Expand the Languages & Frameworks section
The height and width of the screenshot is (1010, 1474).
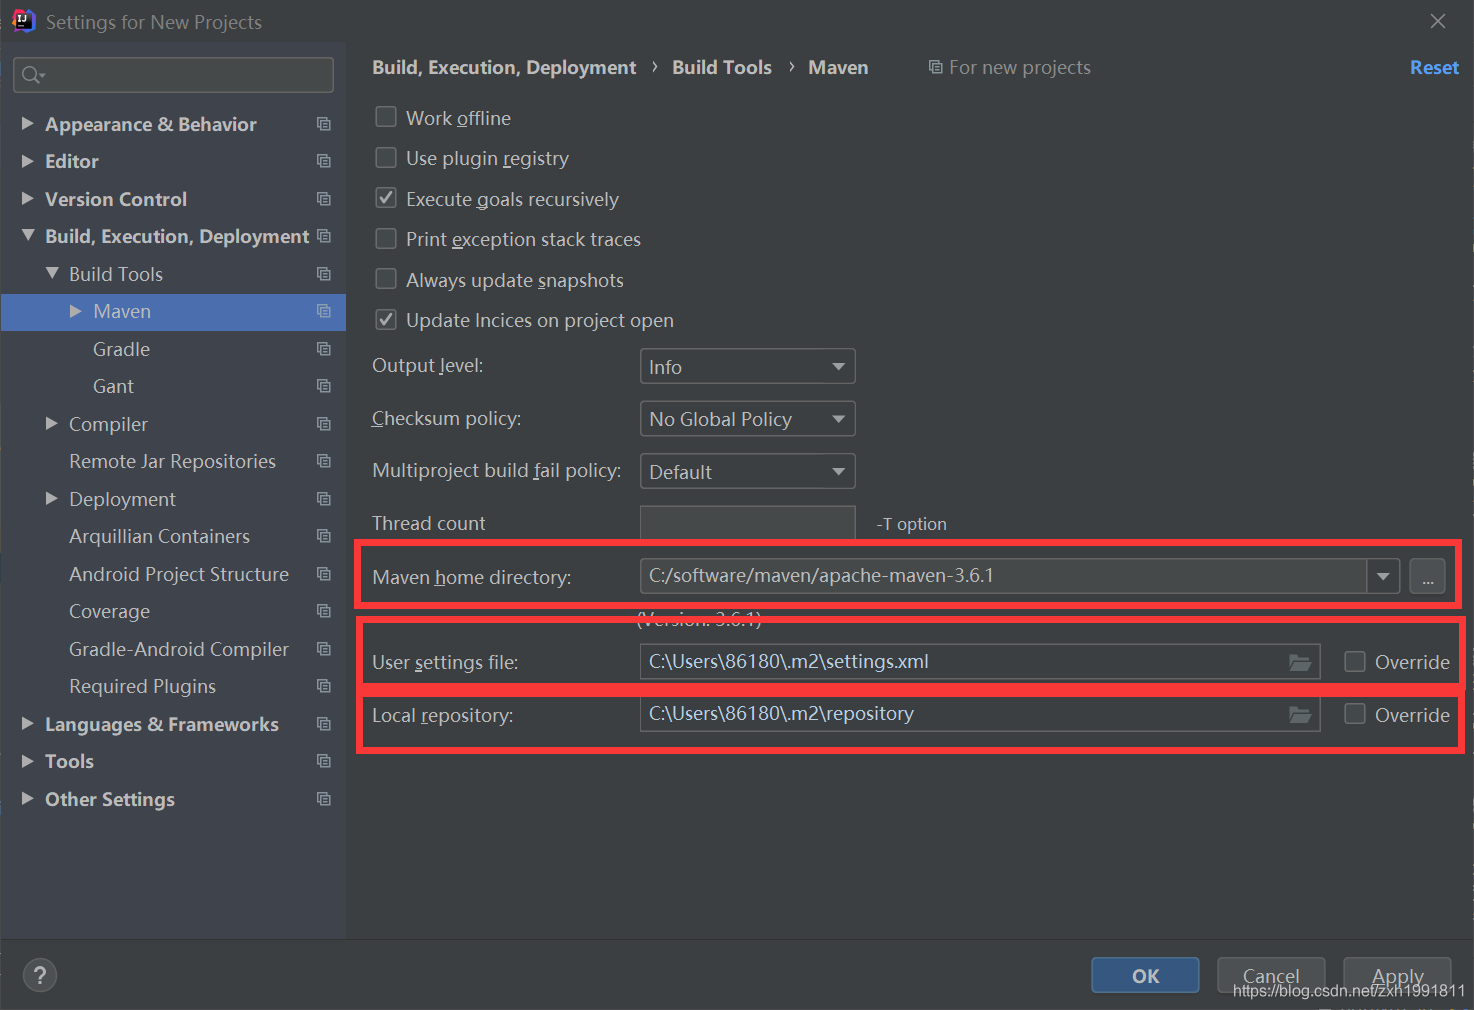coord(28,723)
